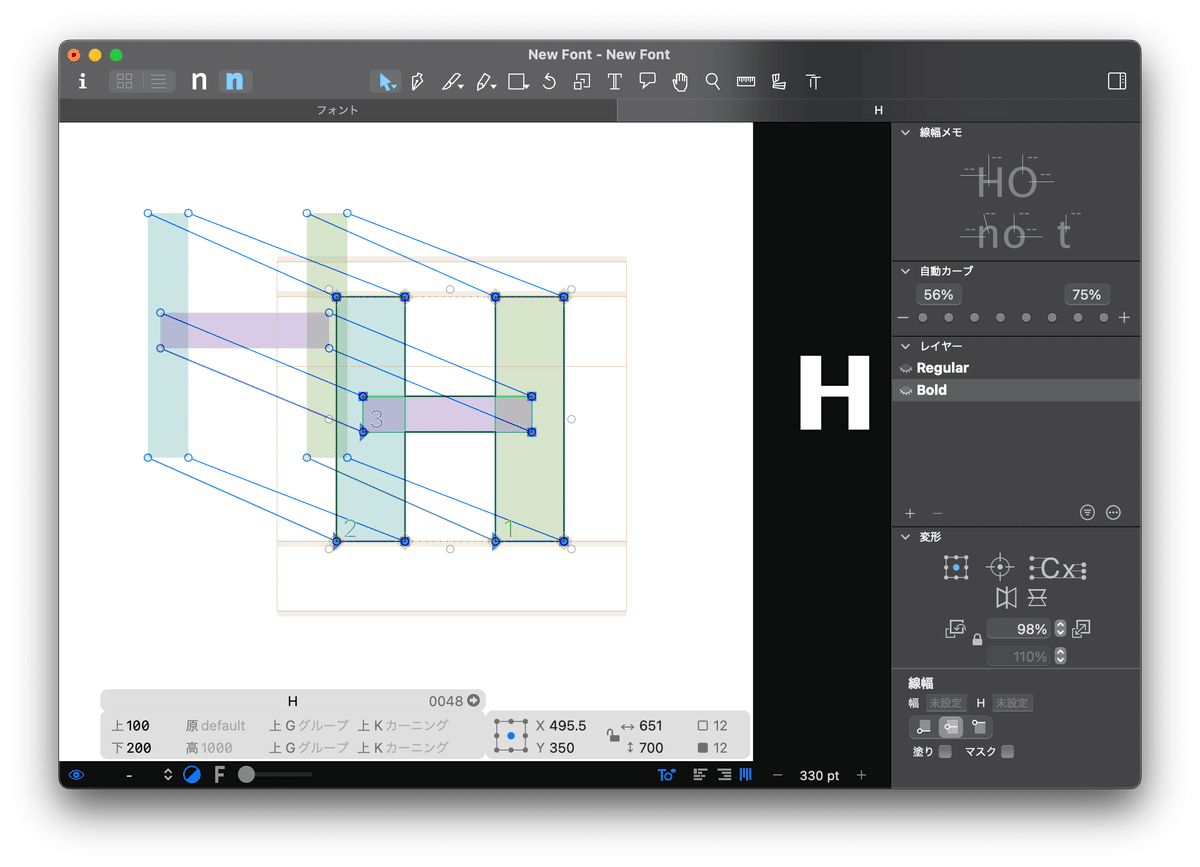Click the stepper next to 98%
The width and height of the screenshot is (1200, 867).
coord(1061,629)
